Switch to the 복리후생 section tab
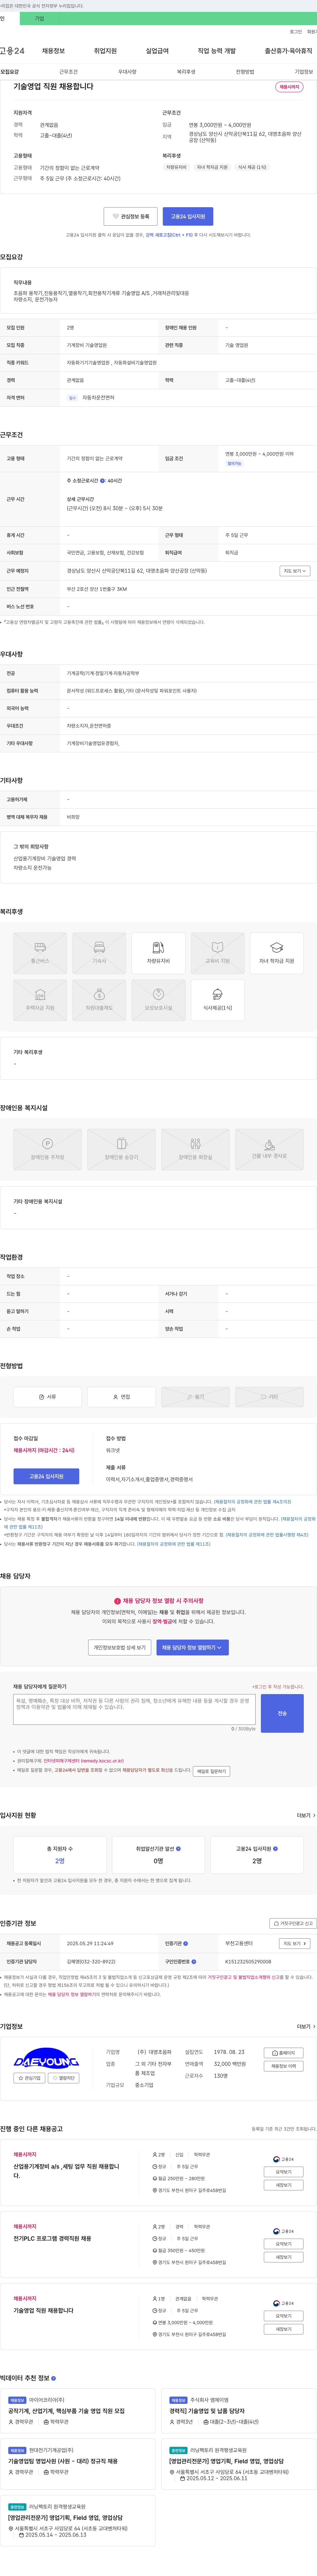Screen dimensions: 317x2576 186,72
